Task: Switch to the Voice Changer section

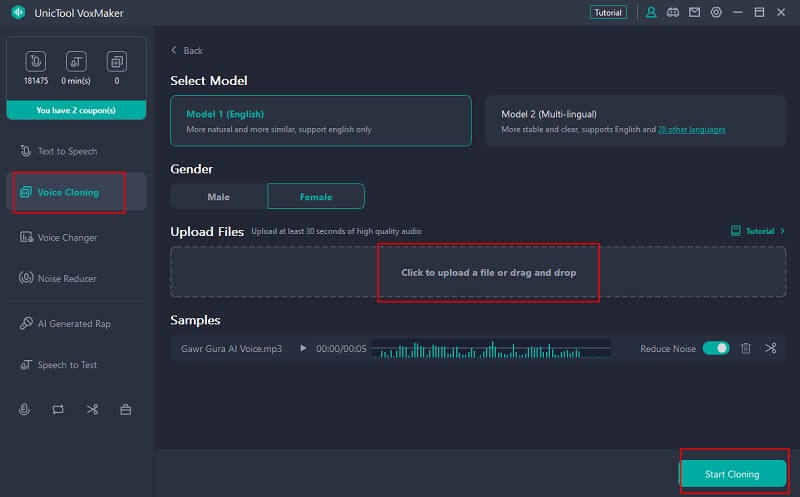Action: [x=67, y=238]
